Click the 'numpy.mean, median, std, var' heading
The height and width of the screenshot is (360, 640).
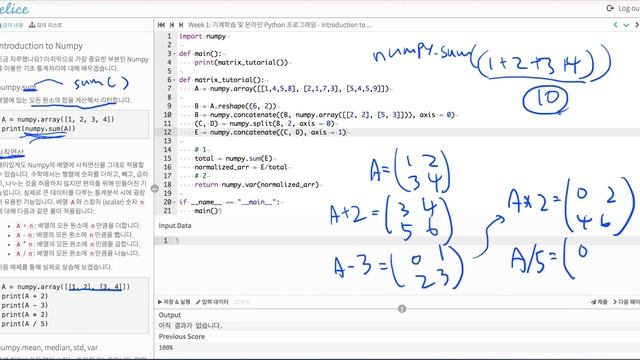click(49, 348)
